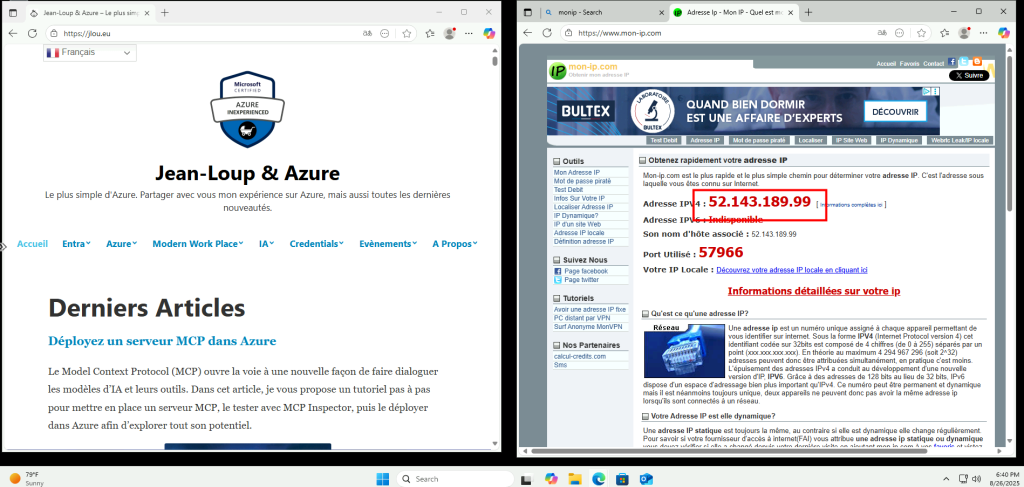Click the X Suivre button
Image resolution: width=1024 pixels, height=487 pixels.
(969, 76)
